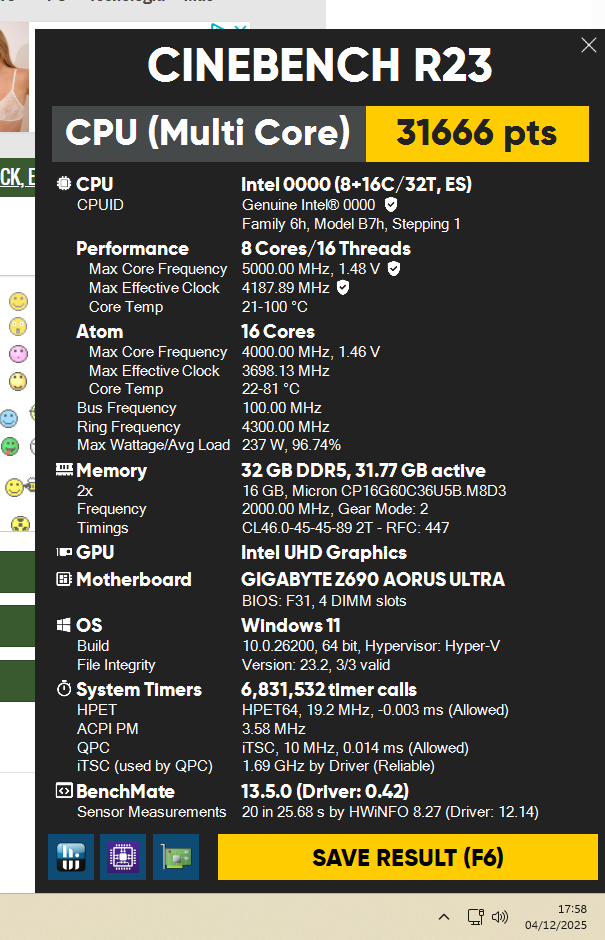Select the 22-81 °C Atom temp value
This screenshot has height=940, width=605.
270,389
